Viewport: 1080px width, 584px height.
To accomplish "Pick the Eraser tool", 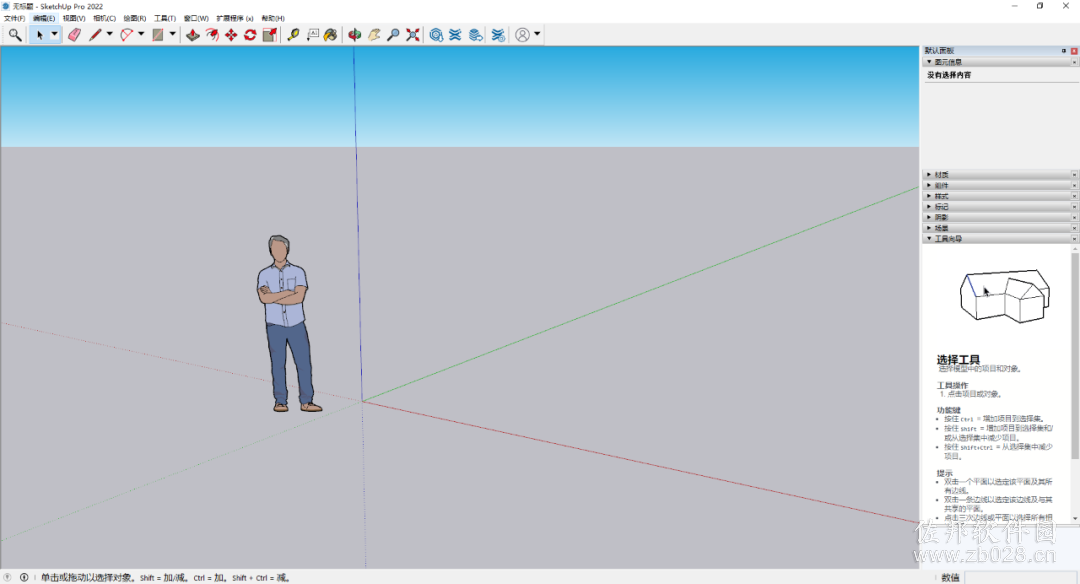I will 74,34.
